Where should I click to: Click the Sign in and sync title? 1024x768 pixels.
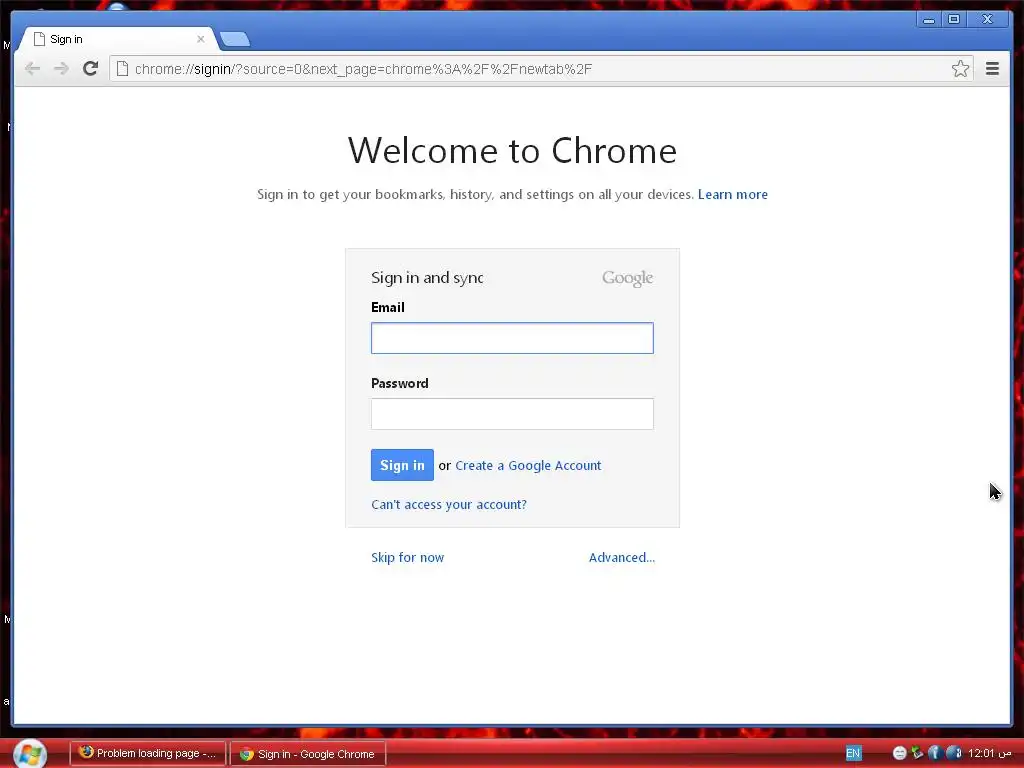(427, 278)
